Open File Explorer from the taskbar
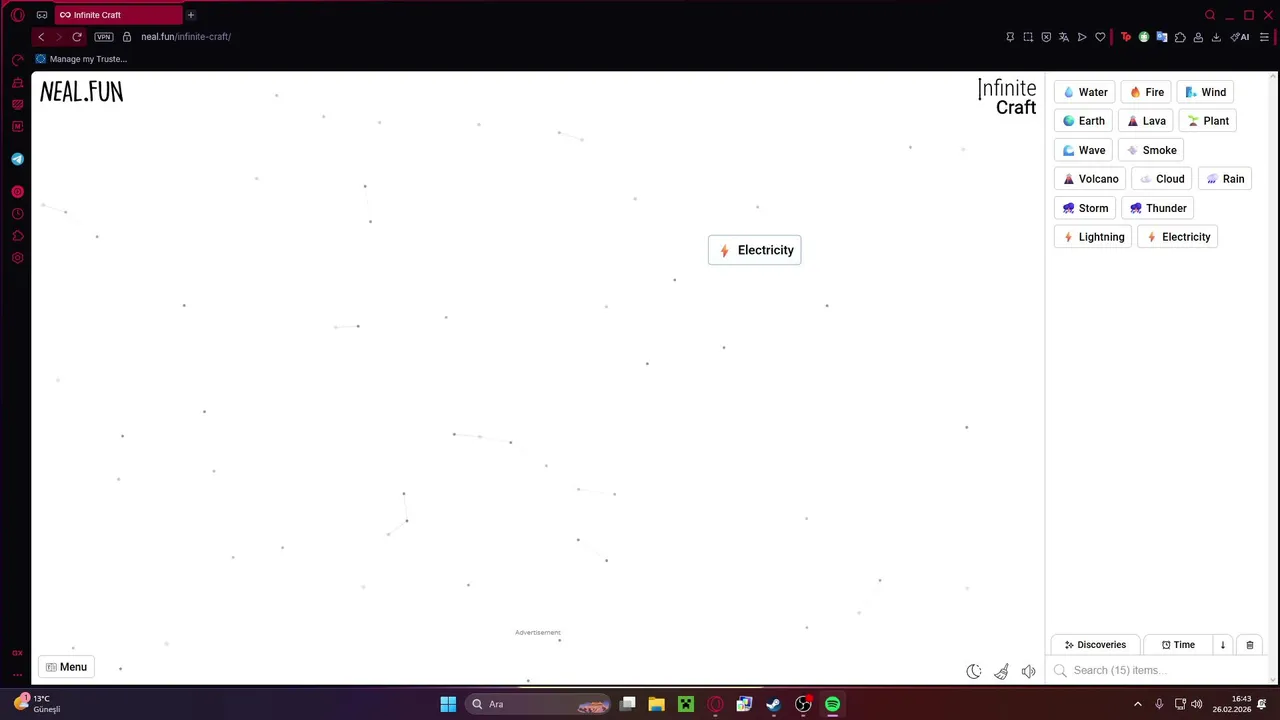Image resolution: width=1280 pixels, height=720 pixels. coord(656,704)
